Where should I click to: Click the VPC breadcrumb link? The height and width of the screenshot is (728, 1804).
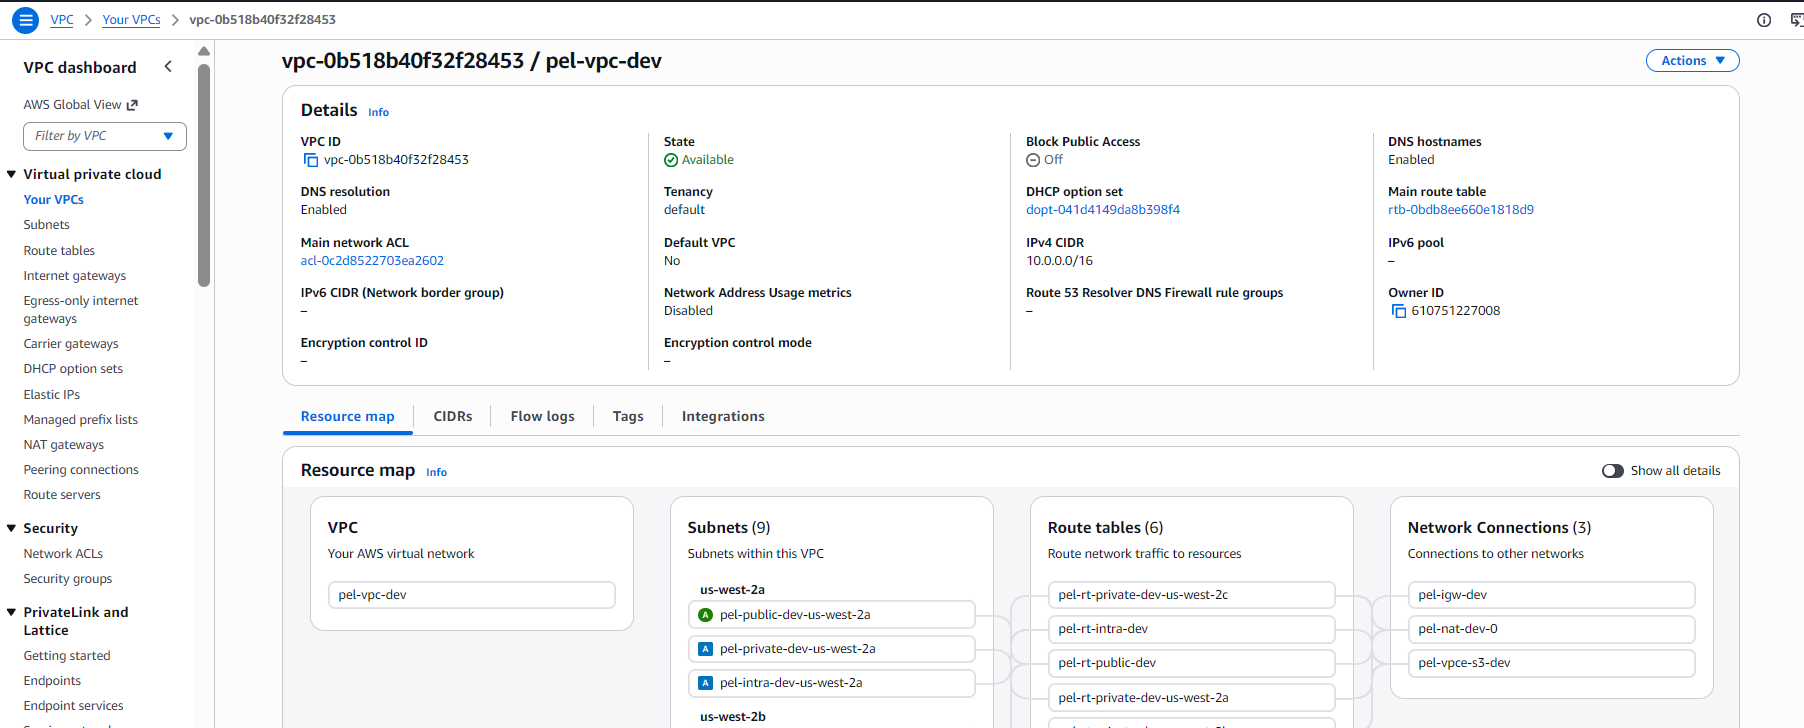pyautogui.click(x=62, y=20)
